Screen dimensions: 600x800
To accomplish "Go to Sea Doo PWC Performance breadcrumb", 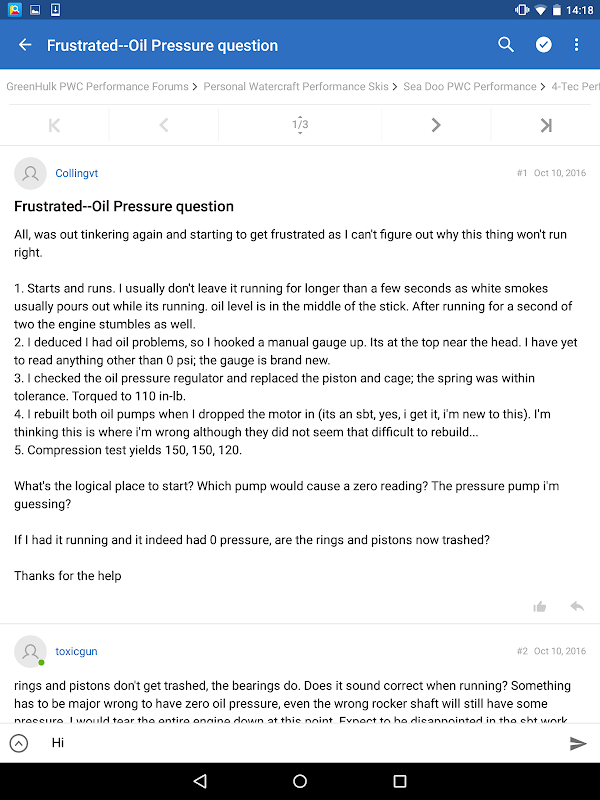I will pyautogui.click(x=470, y=87).
